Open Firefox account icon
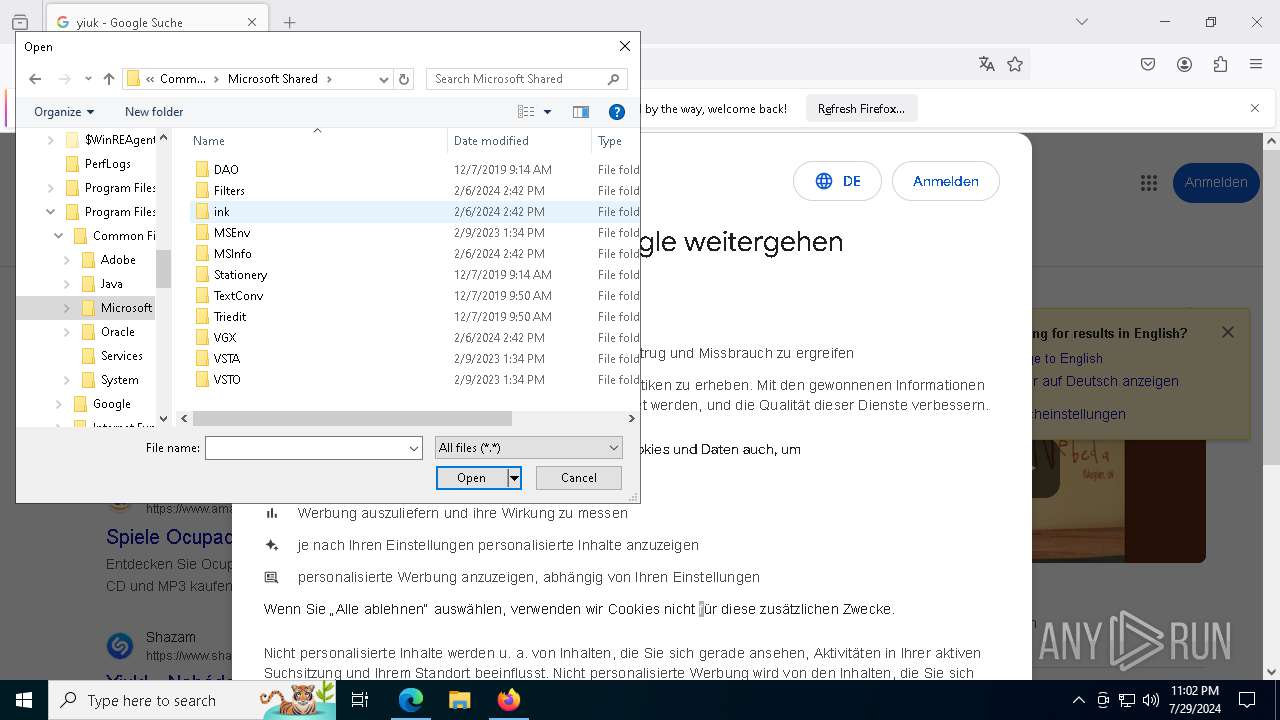 [1184, 64]
